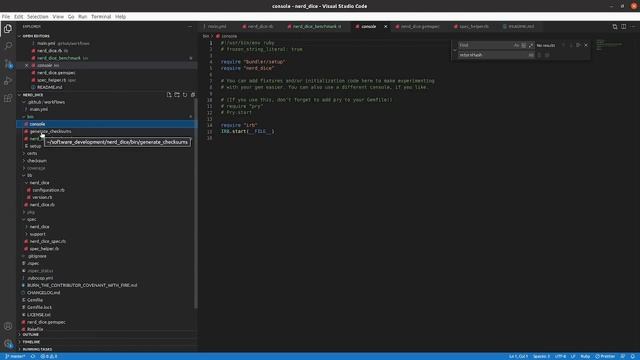The width and height of the screenshot is (640, 360).
Task: Toggle Use Regular Expression in the Find box
Action: (531, 45)
